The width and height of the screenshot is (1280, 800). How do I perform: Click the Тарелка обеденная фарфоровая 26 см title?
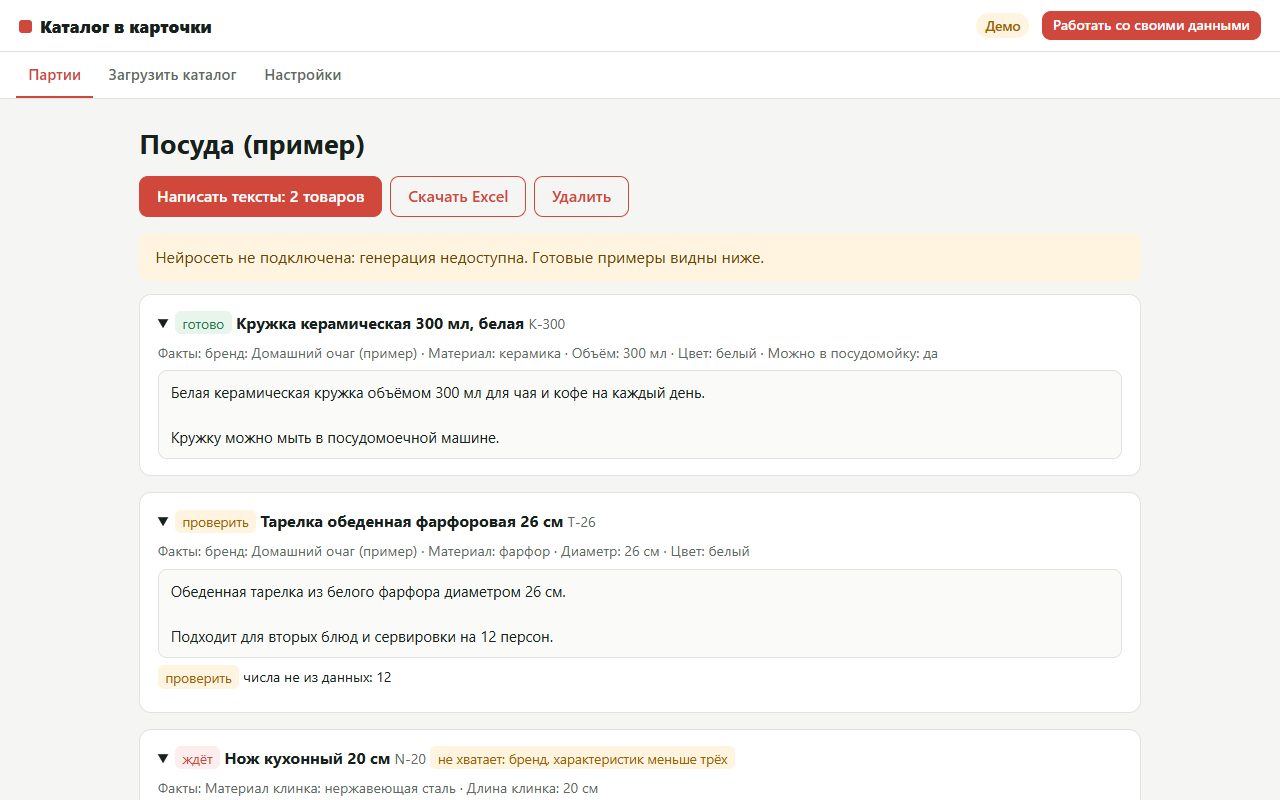pos(412,521)
